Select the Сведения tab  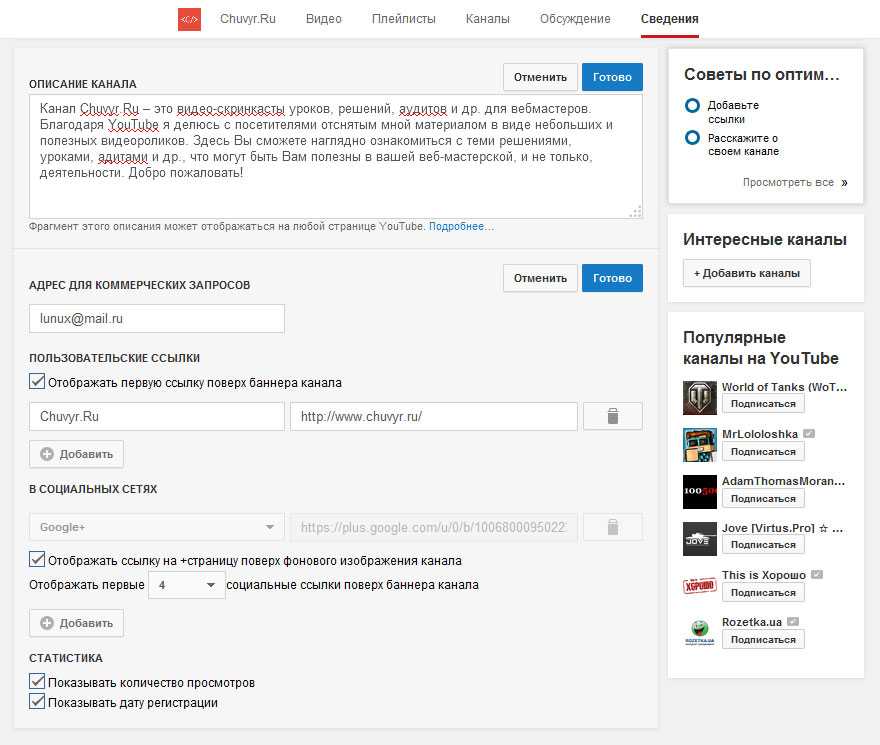(x=670, y=19)
